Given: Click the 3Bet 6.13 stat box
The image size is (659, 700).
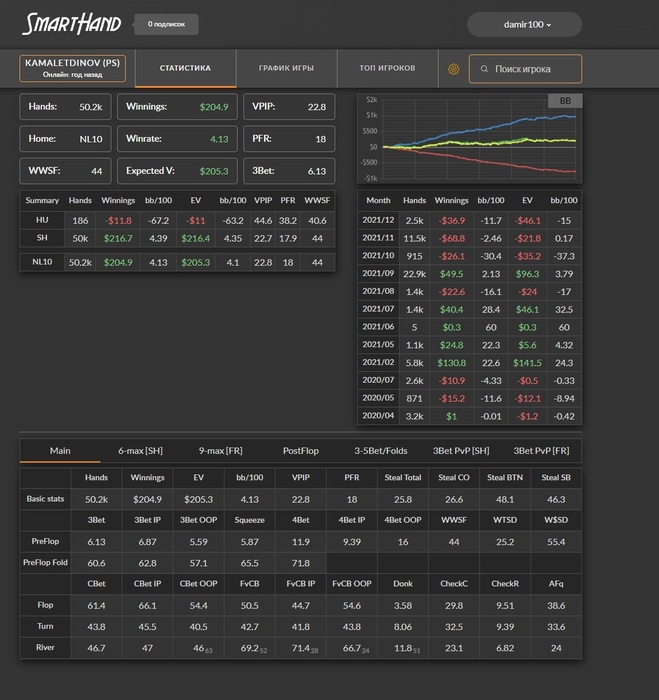Looking at the screenshot, I should (289, 171).
